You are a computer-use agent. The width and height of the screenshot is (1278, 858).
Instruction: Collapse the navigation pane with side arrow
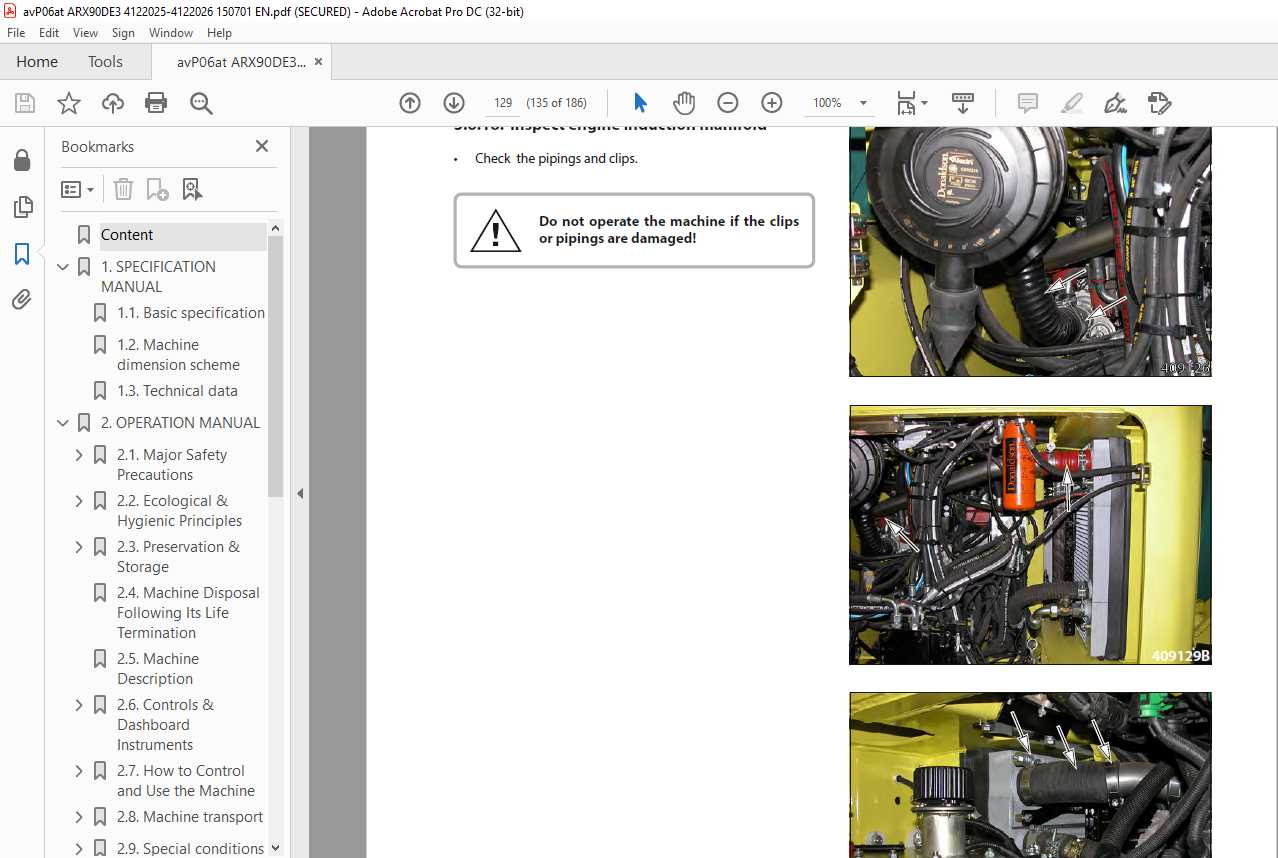299,493
